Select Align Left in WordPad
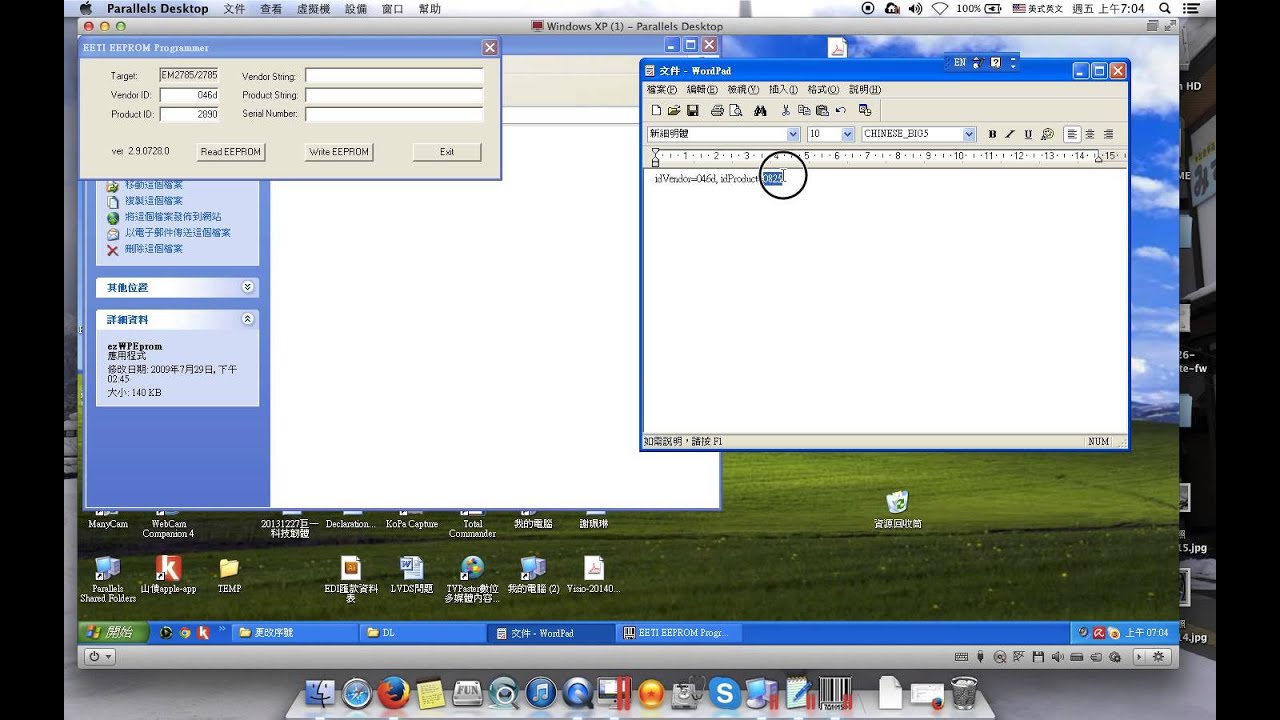 [x=1072, y=134]
